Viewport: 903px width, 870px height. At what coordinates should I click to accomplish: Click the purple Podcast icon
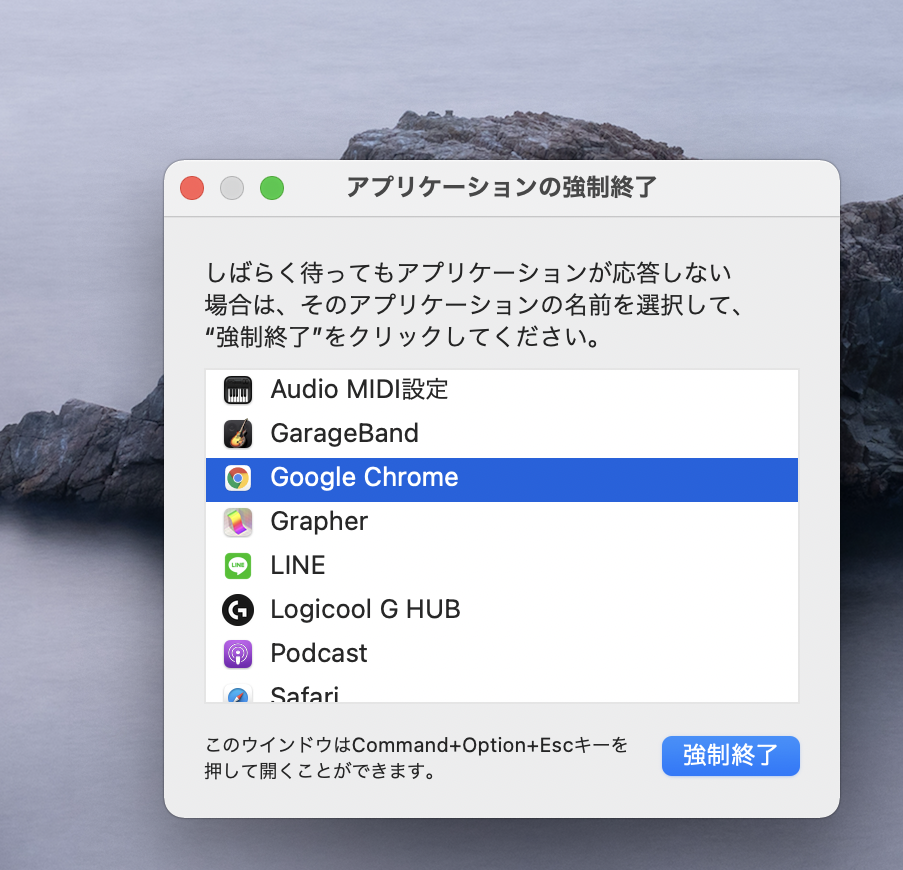238,654
